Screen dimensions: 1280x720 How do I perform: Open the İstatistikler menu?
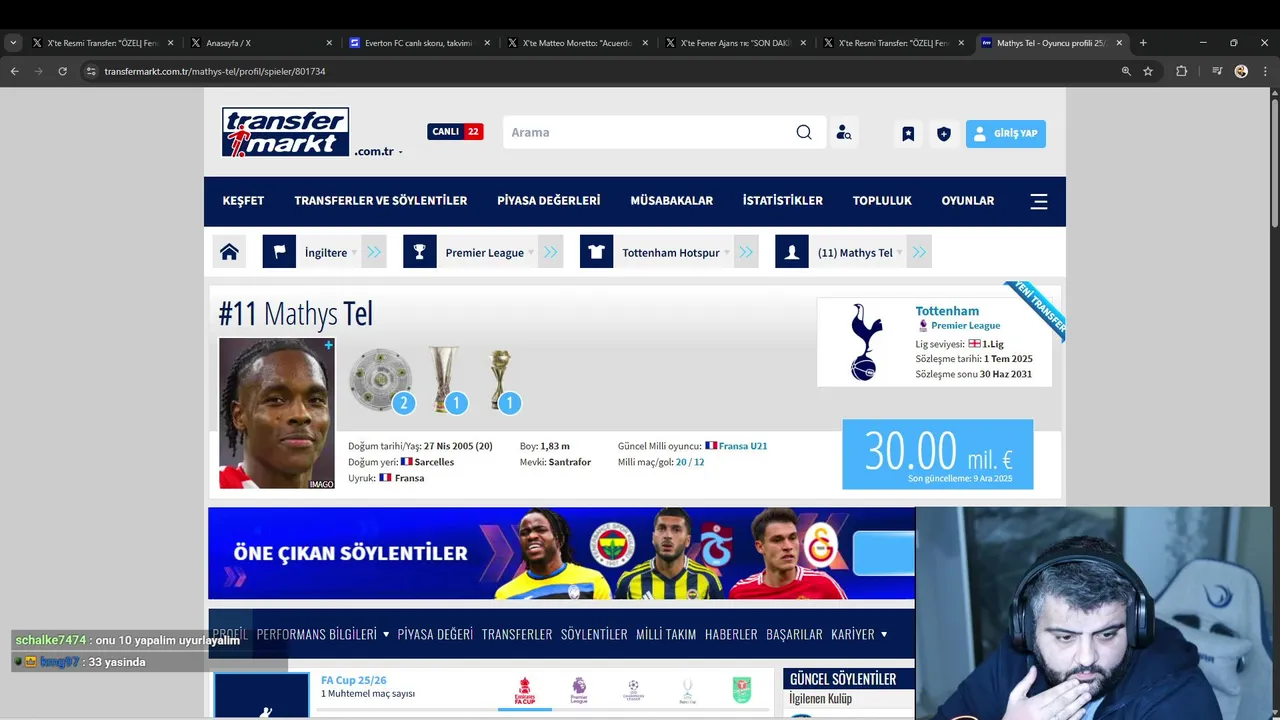click(782, 201)
